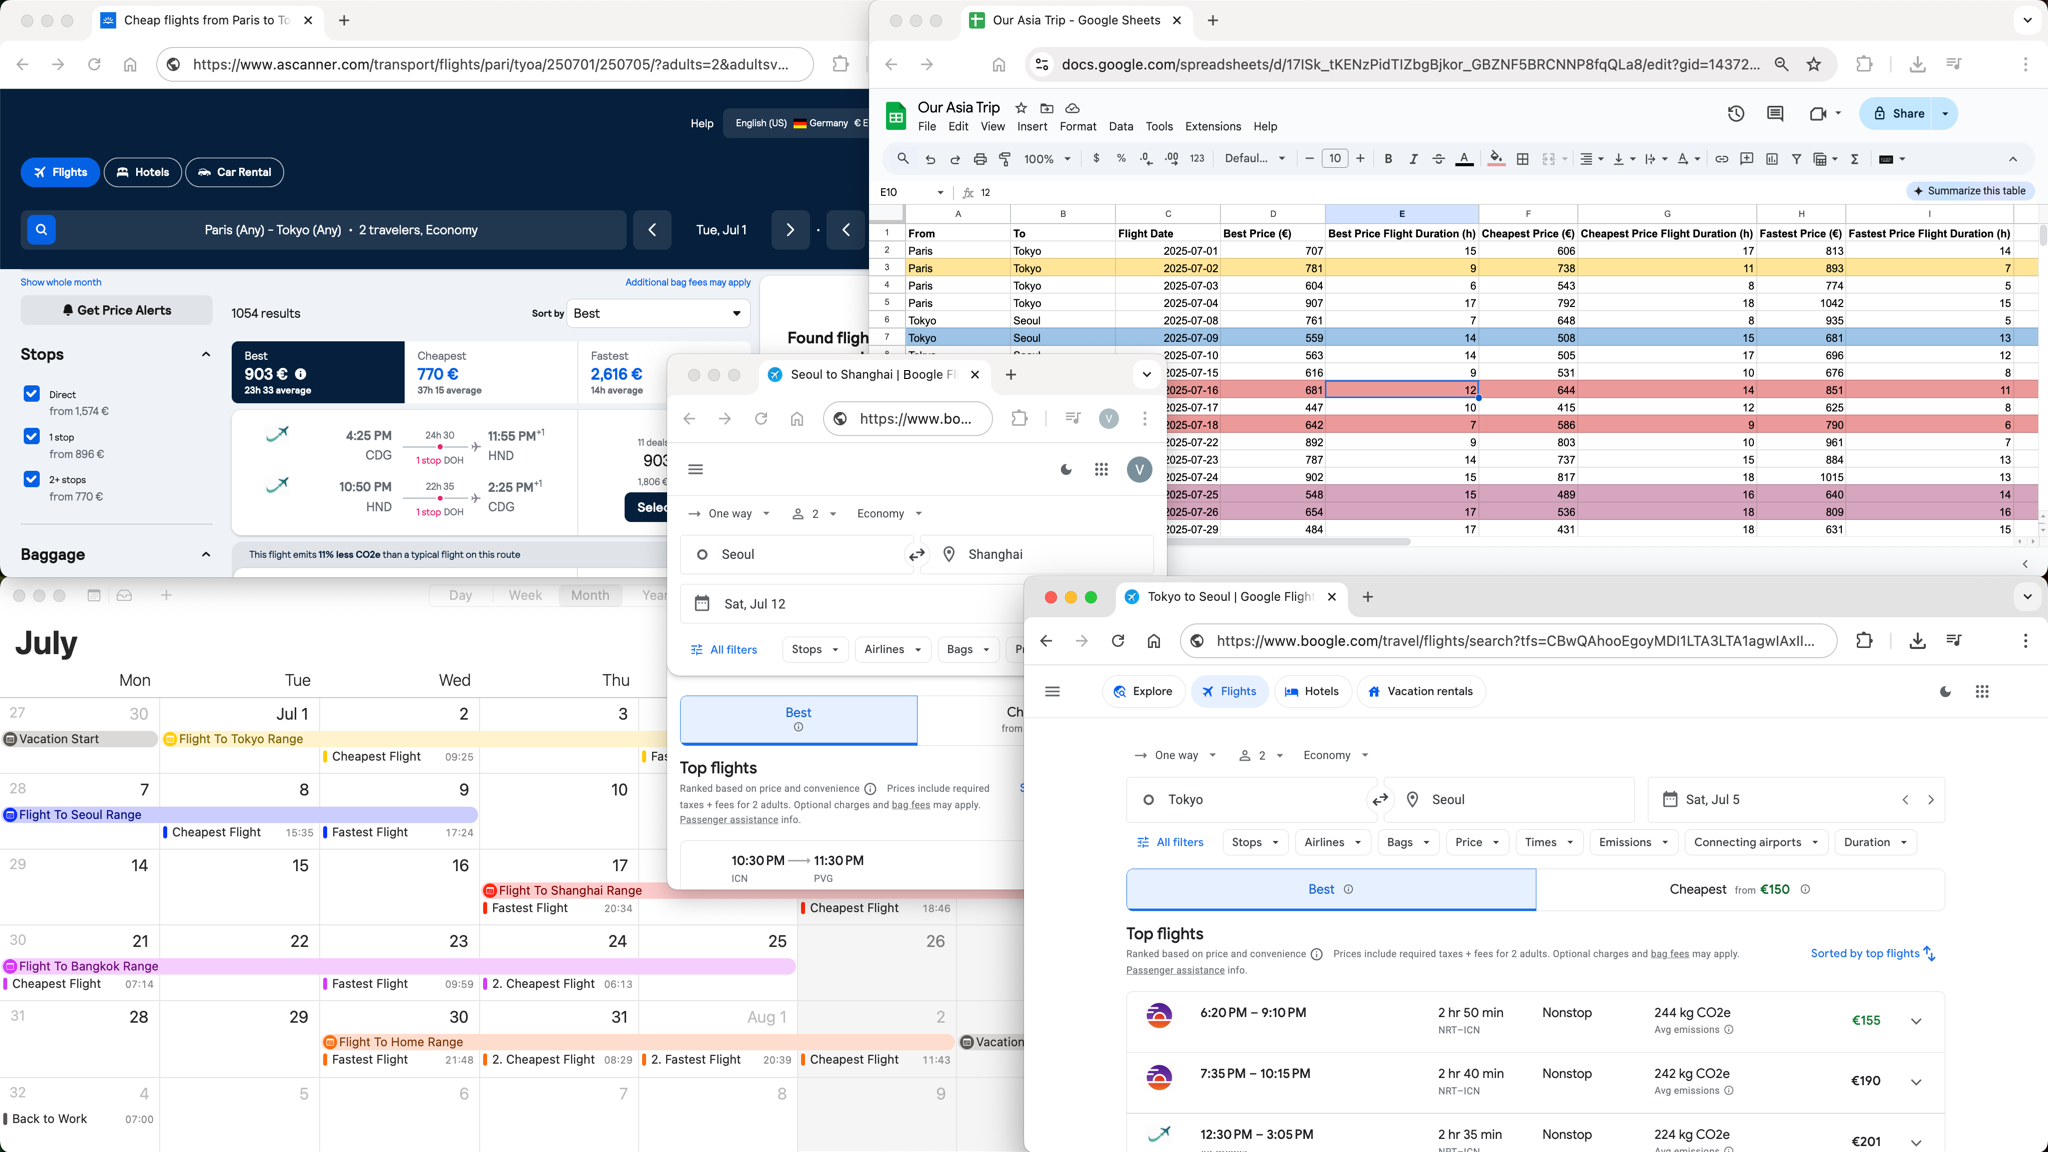Image resolution: width=2048 pixels, height=1152 pixels.
Task: Click the Get Price Alerts button
Action: (116, 310)
